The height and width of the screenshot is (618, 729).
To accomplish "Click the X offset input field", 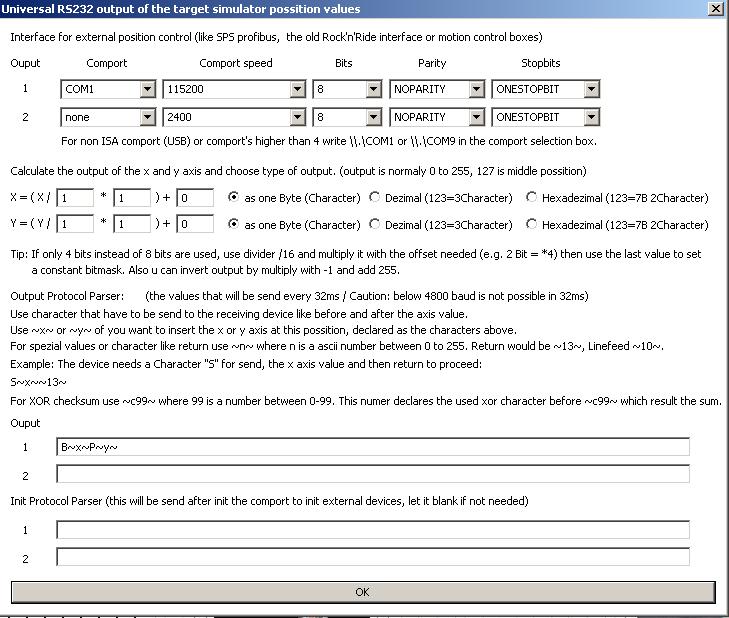I will [195, 198].
